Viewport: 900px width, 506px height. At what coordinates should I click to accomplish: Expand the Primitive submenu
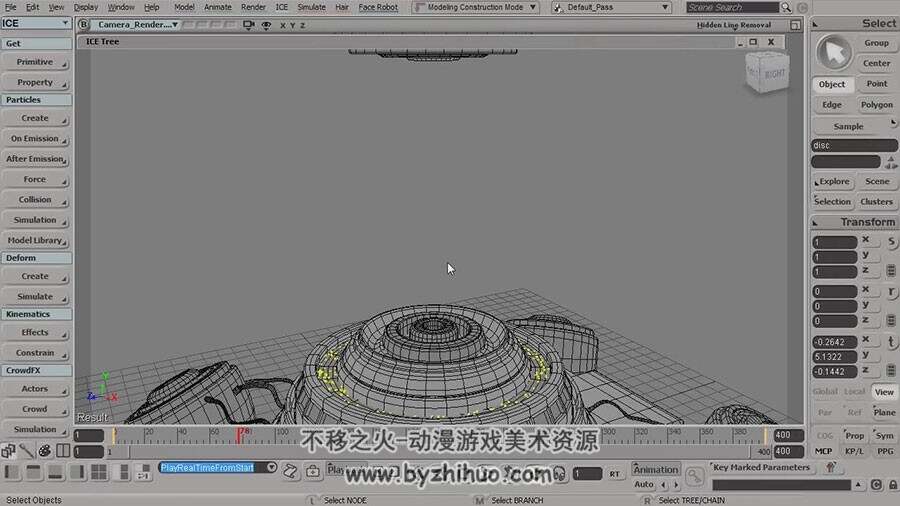36,62
